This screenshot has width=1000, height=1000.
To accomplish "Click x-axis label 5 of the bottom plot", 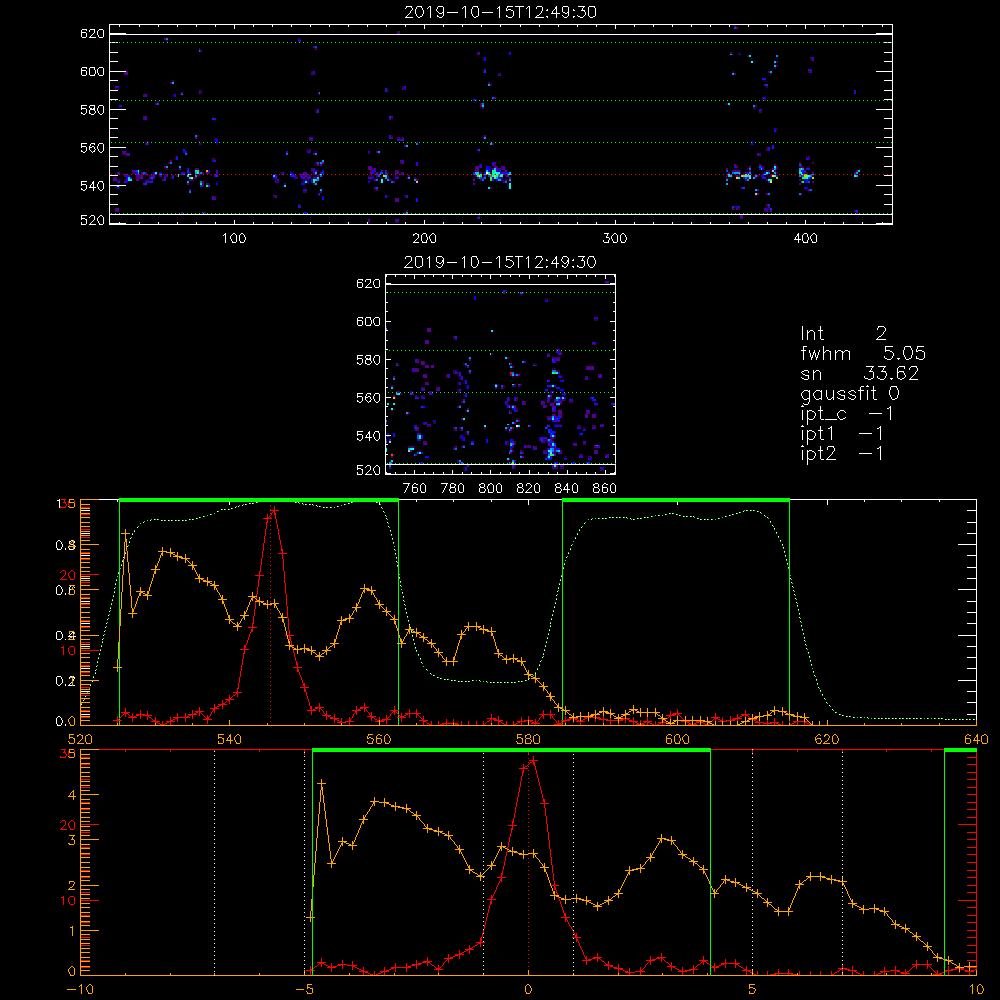I will 752,990.
